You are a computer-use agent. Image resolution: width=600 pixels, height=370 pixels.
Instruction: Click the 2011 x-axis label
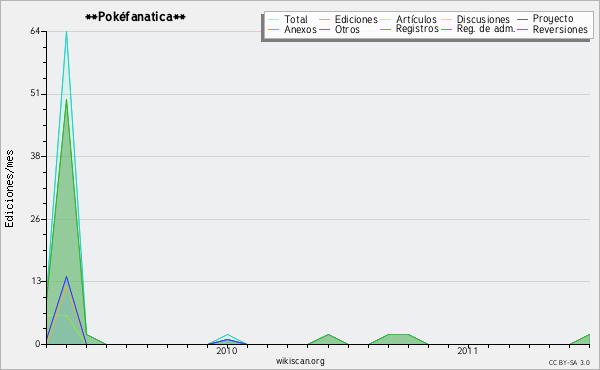tap(468, 350)
